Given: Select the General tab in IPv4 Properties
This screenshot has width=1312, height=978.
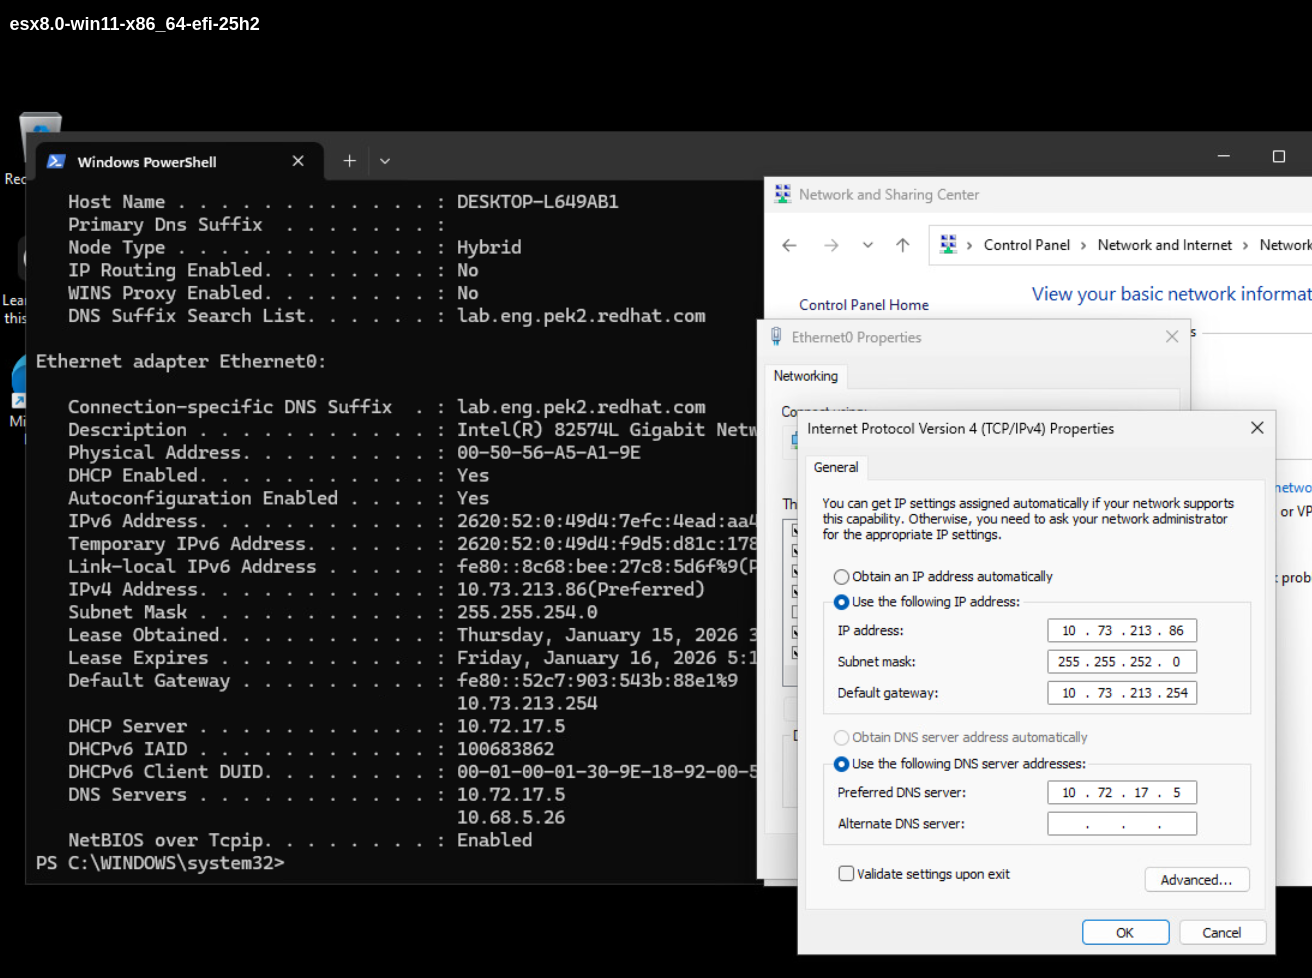Looking at the screenshot, I should (x=836, y=467).
